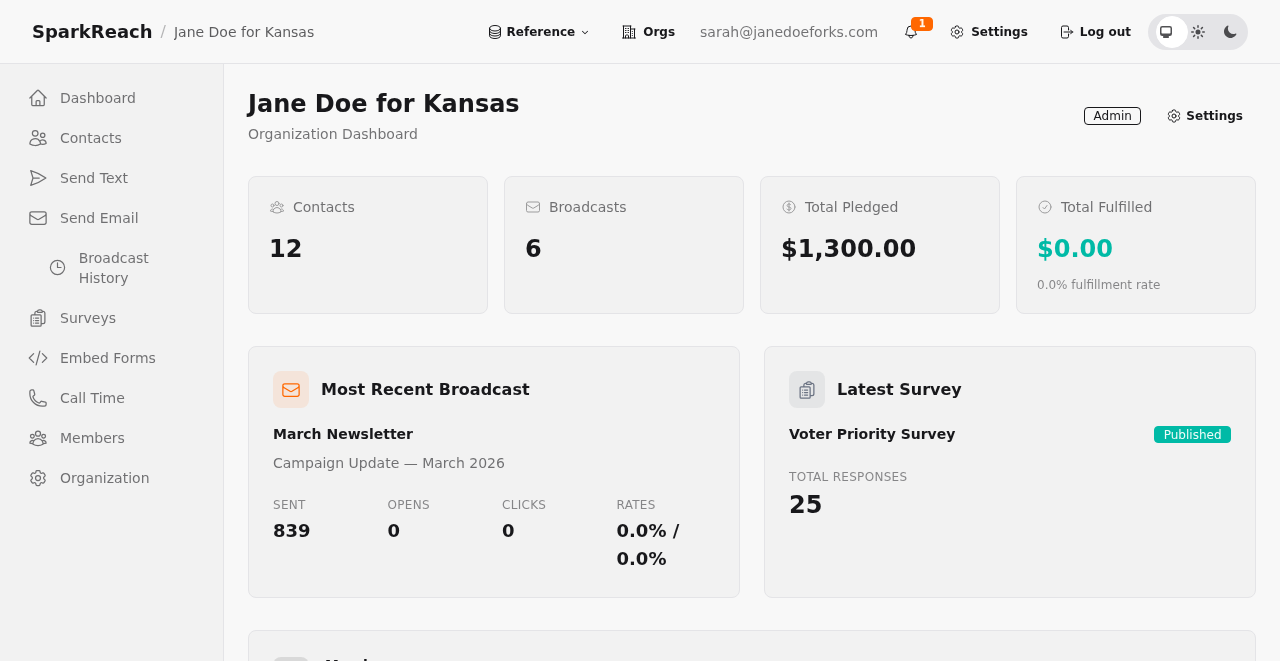Expand the Reference dropdown menu
The width and height of the screenshot is (1280, 661).
click(x=538, y=31)
